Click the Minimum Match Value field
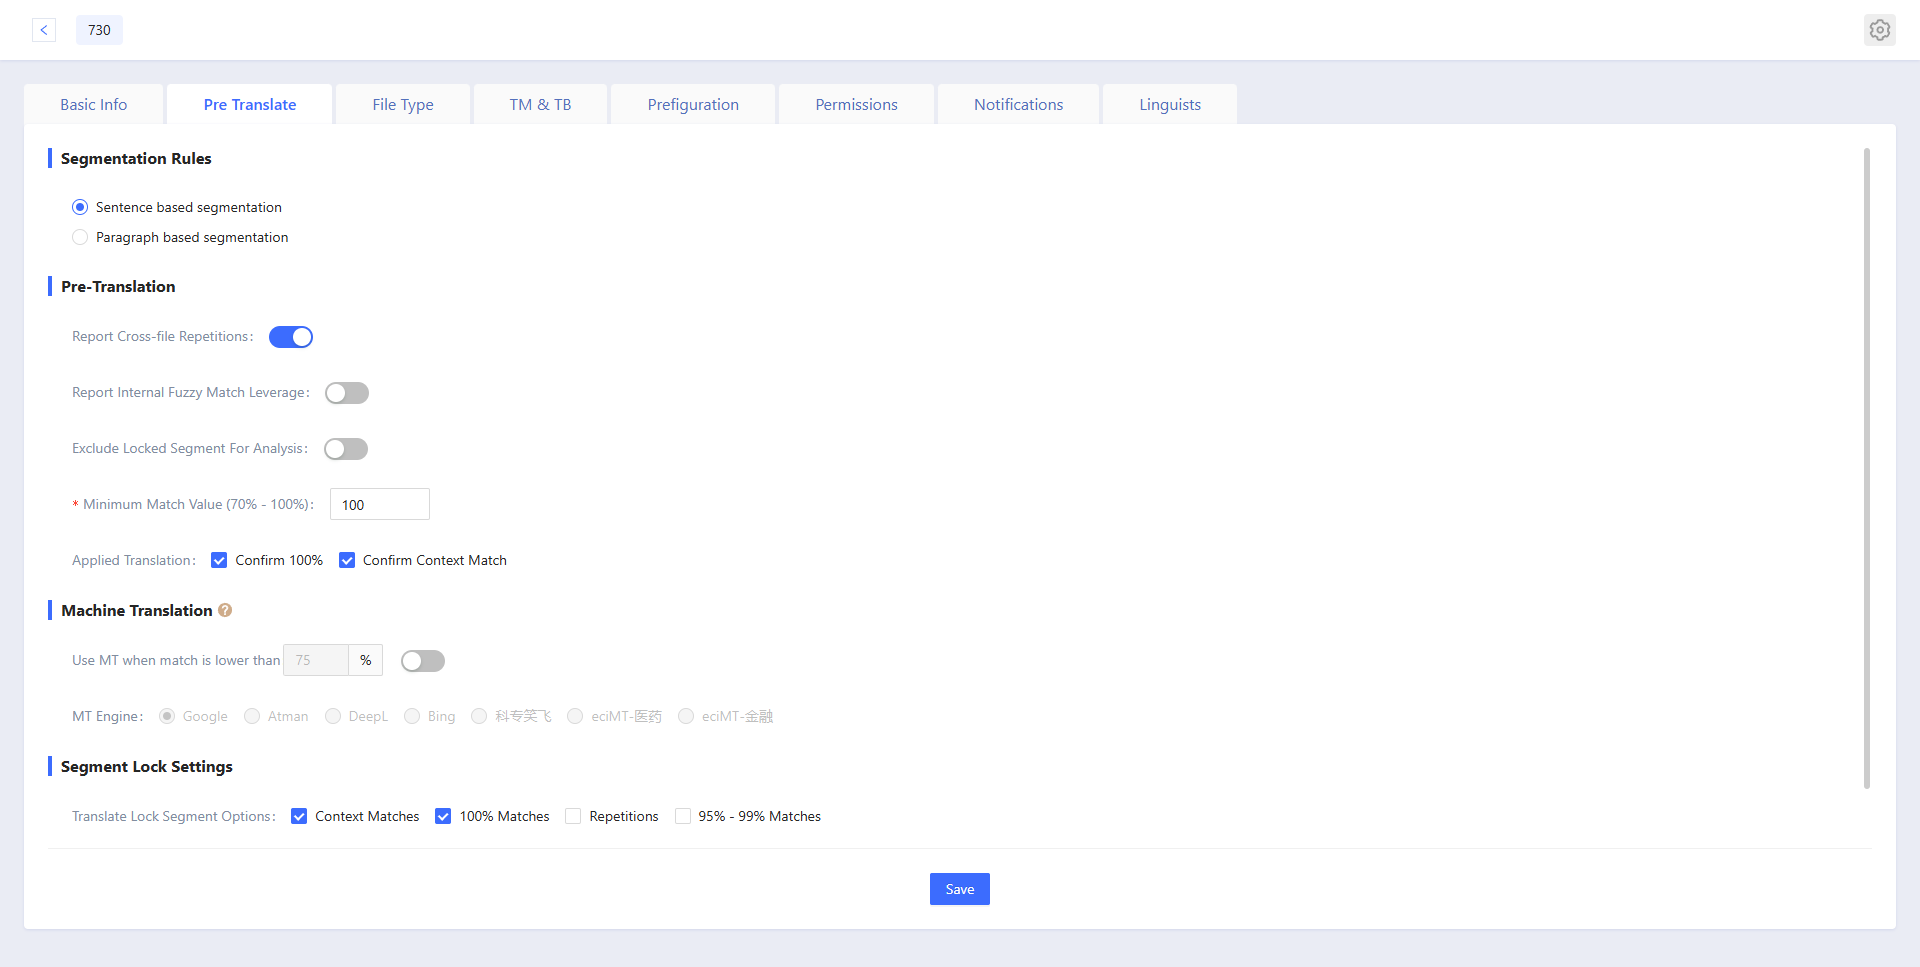The image size is (1920, 967). coord(380,504)
